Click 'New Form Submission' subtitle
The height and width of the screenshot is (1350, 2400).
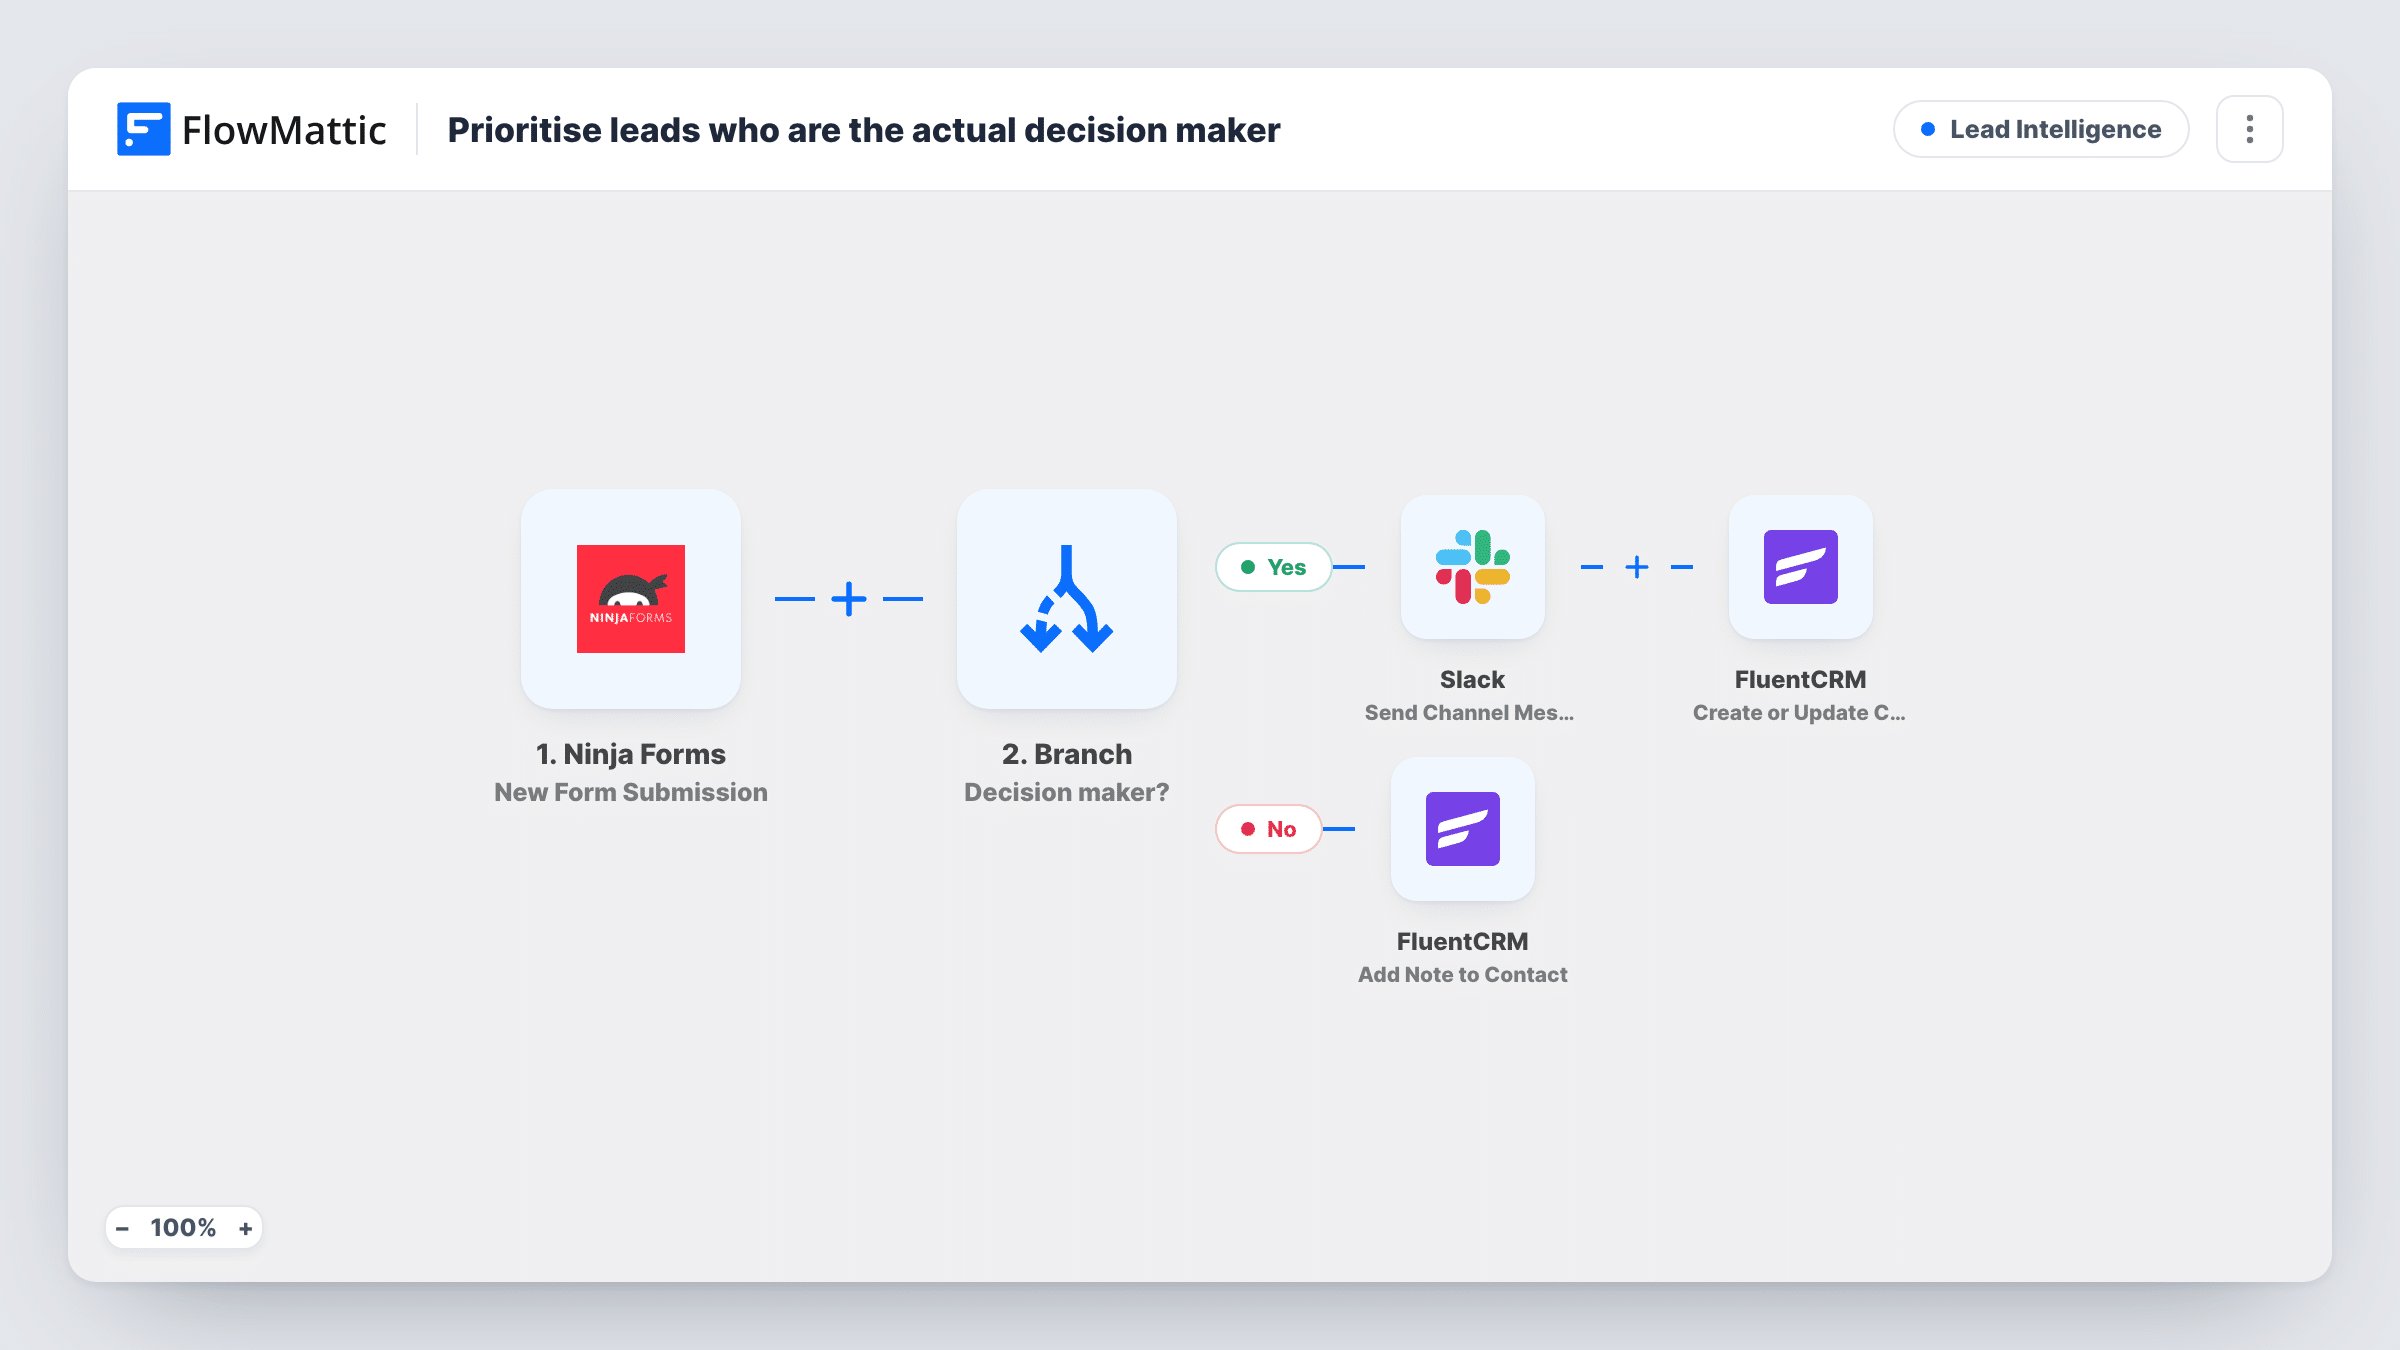coord(631,792)
